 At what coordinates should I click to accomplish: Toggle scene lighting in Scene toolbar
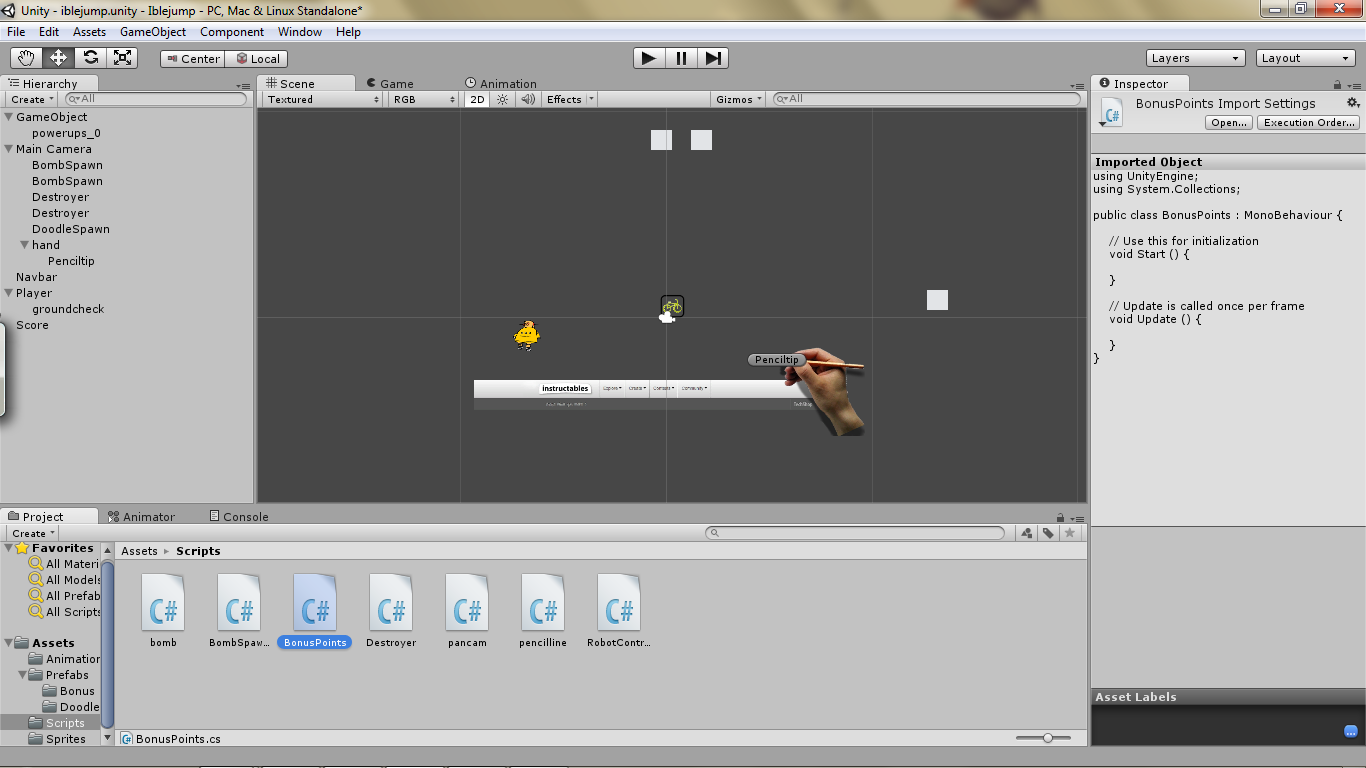point(503,99)
